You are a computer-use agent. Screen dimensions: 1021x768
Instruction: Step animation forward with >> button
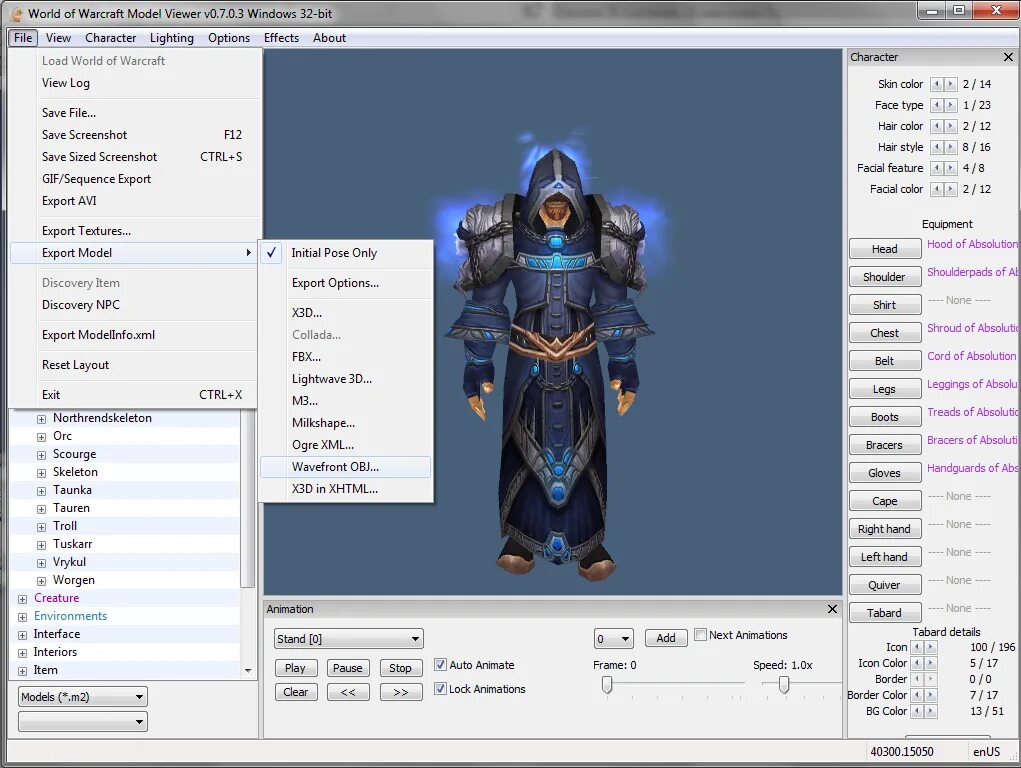click(400, 692)
